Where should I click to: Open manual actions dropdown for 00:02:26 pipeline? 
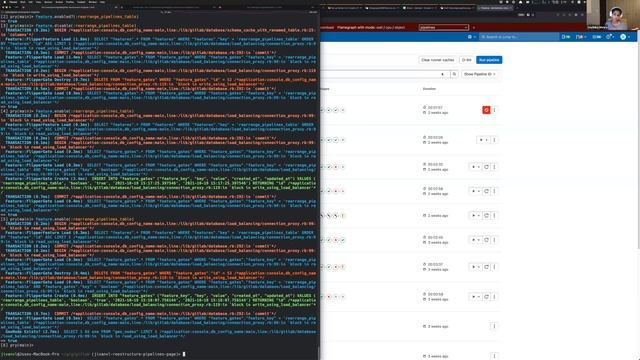(483, 140)
